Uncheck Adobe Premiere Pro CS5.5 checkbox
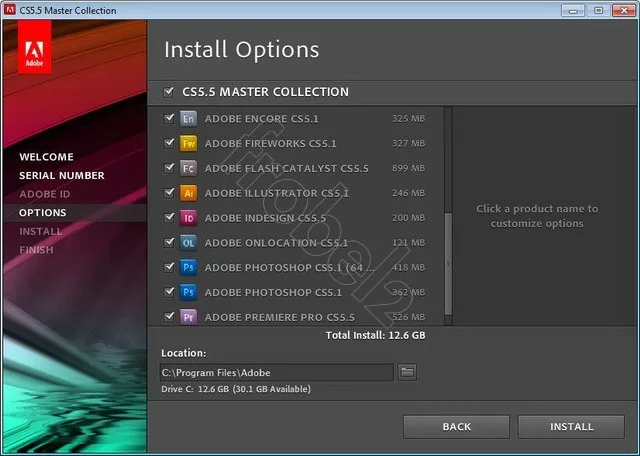 (169, 317)
